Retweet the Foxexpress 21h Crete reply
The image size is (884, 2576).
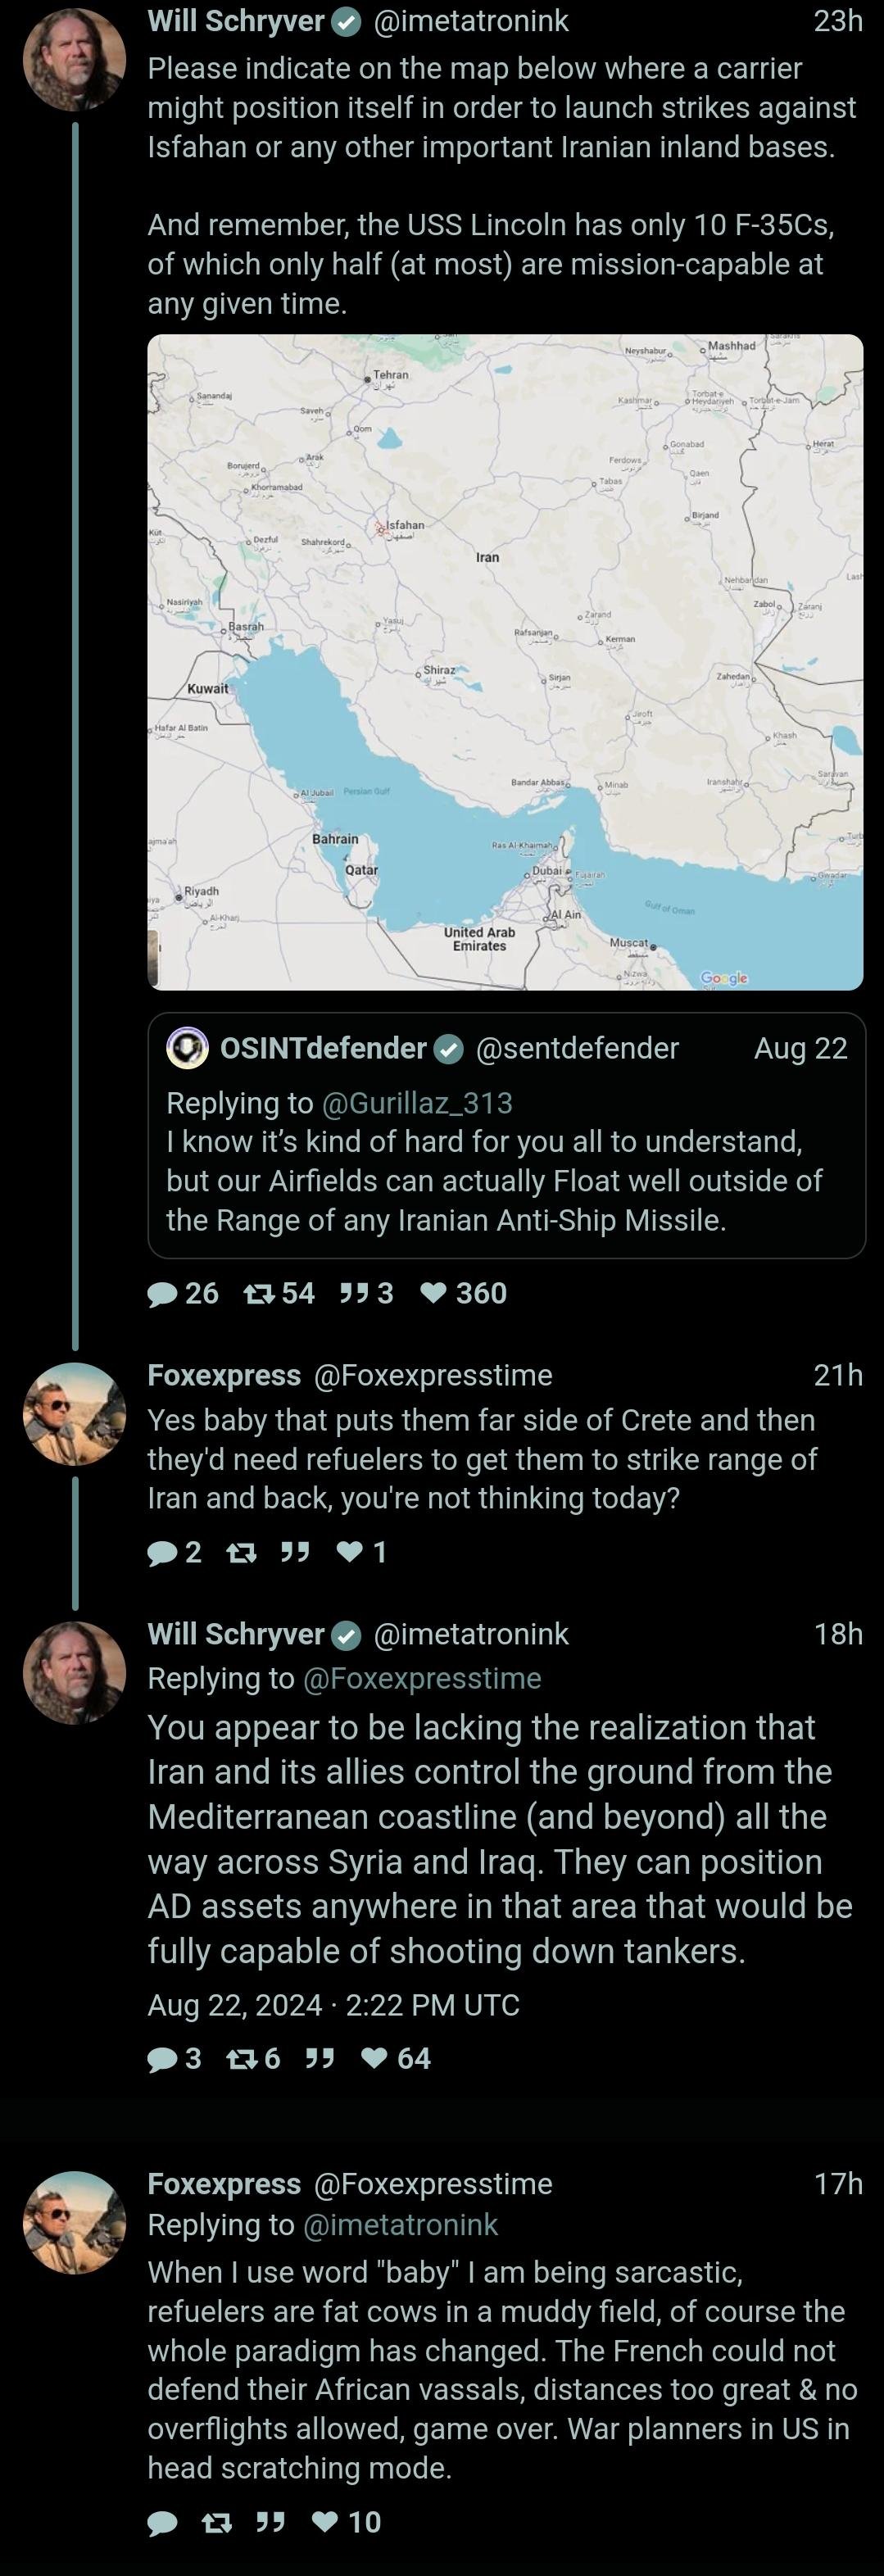pos(241,1553)
